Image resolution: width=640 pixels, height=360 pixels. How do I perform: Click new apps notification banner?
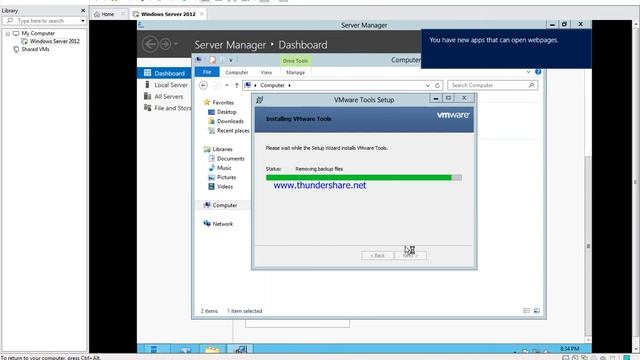pos(506,48)
